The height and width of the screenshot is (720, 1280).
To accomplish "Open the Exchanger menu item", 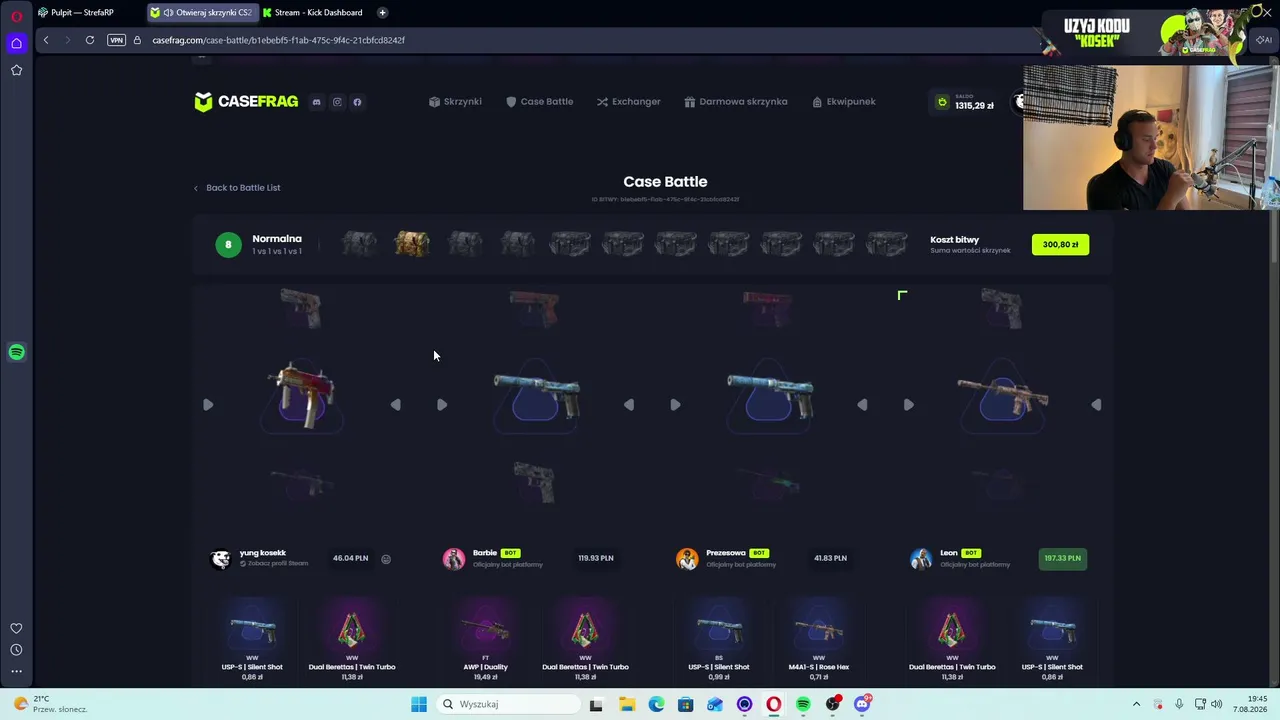I will pyautogui.click(x=628, y=101).
